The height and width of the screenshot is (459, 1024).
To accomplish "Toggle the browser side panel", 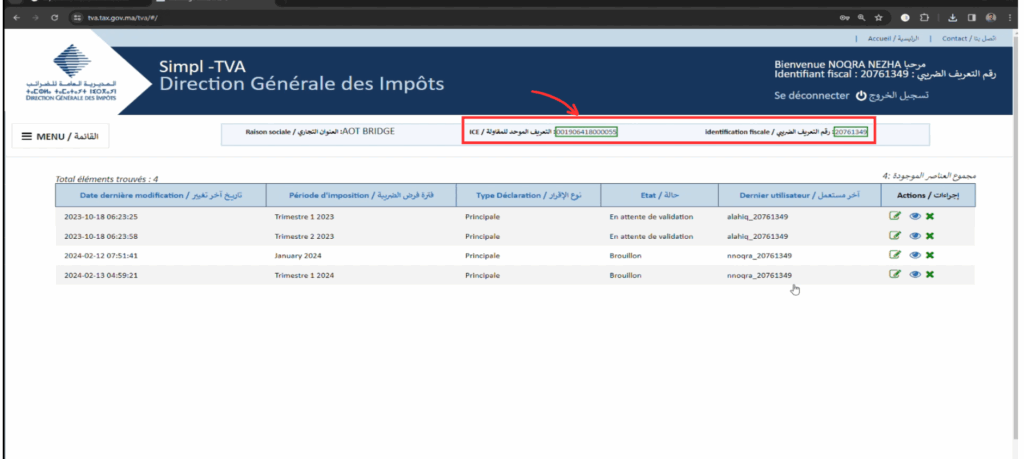I will click(x=972, y=18).
